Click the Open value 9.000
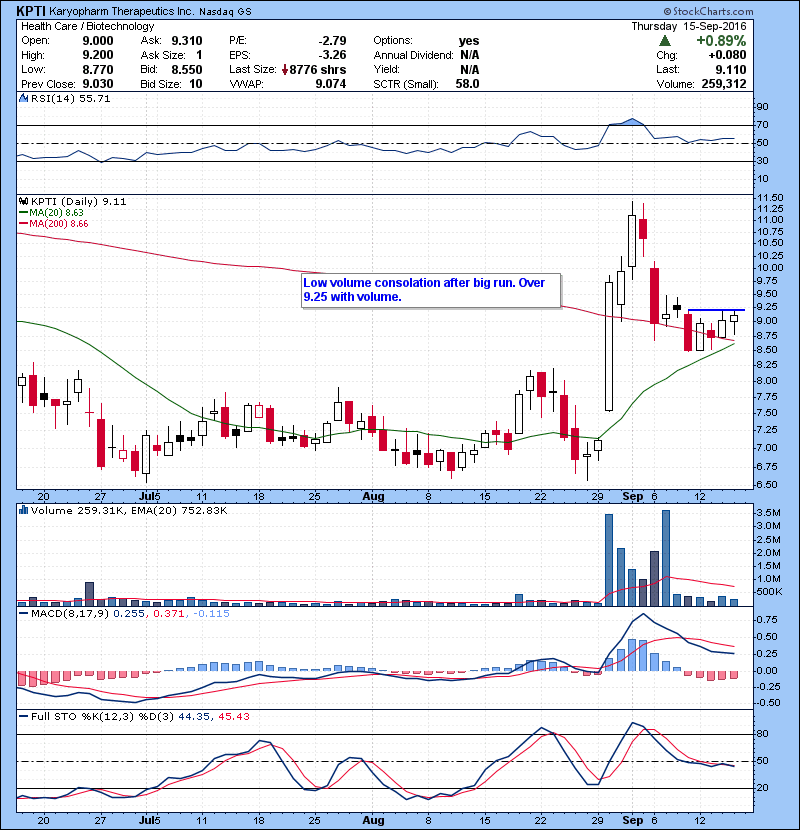The image size is (800, 830). (98, 41)
